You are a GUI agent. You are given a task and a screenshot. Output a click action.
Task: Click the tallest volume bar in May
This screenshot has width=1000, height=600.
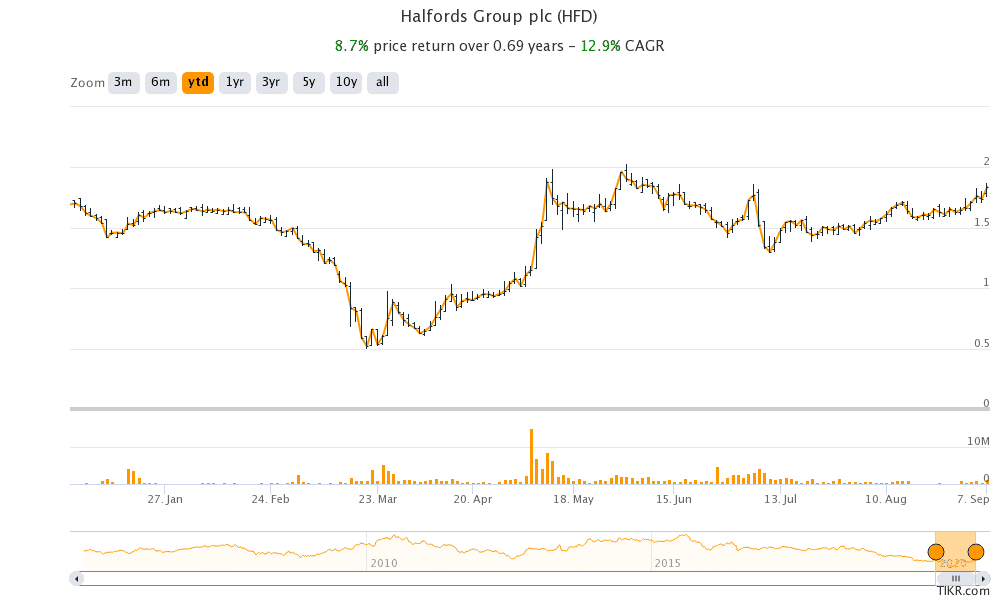pos(531,457)
